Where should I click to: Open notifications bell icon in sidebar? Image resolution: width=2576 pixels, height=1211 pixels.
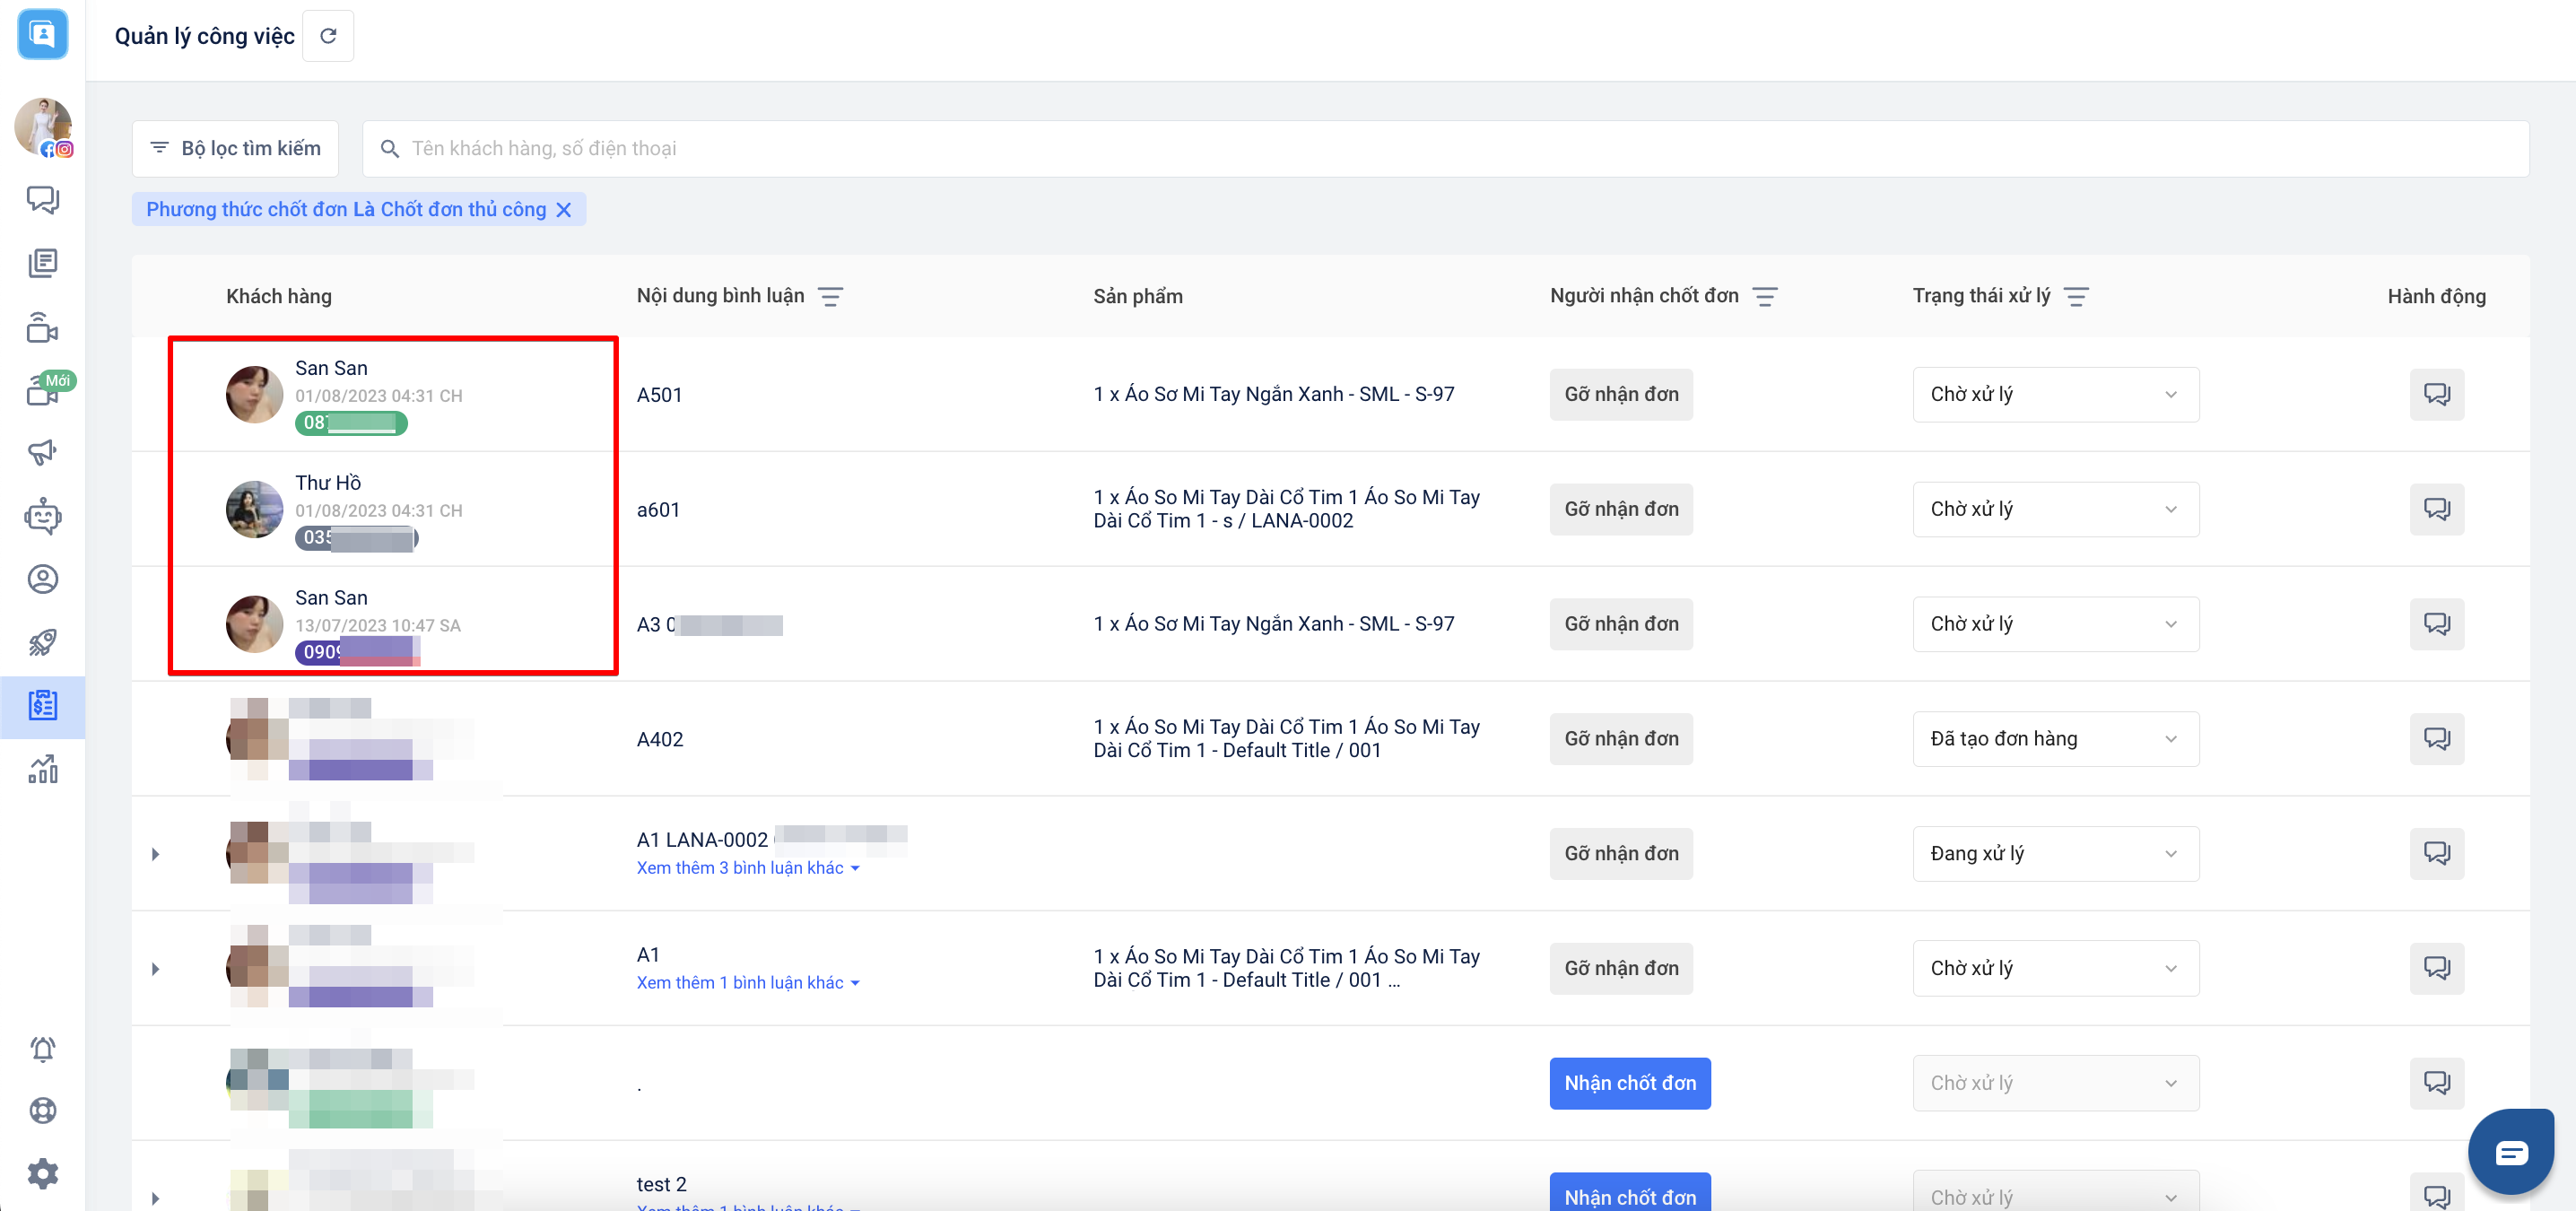click(x=42, y=1048)
